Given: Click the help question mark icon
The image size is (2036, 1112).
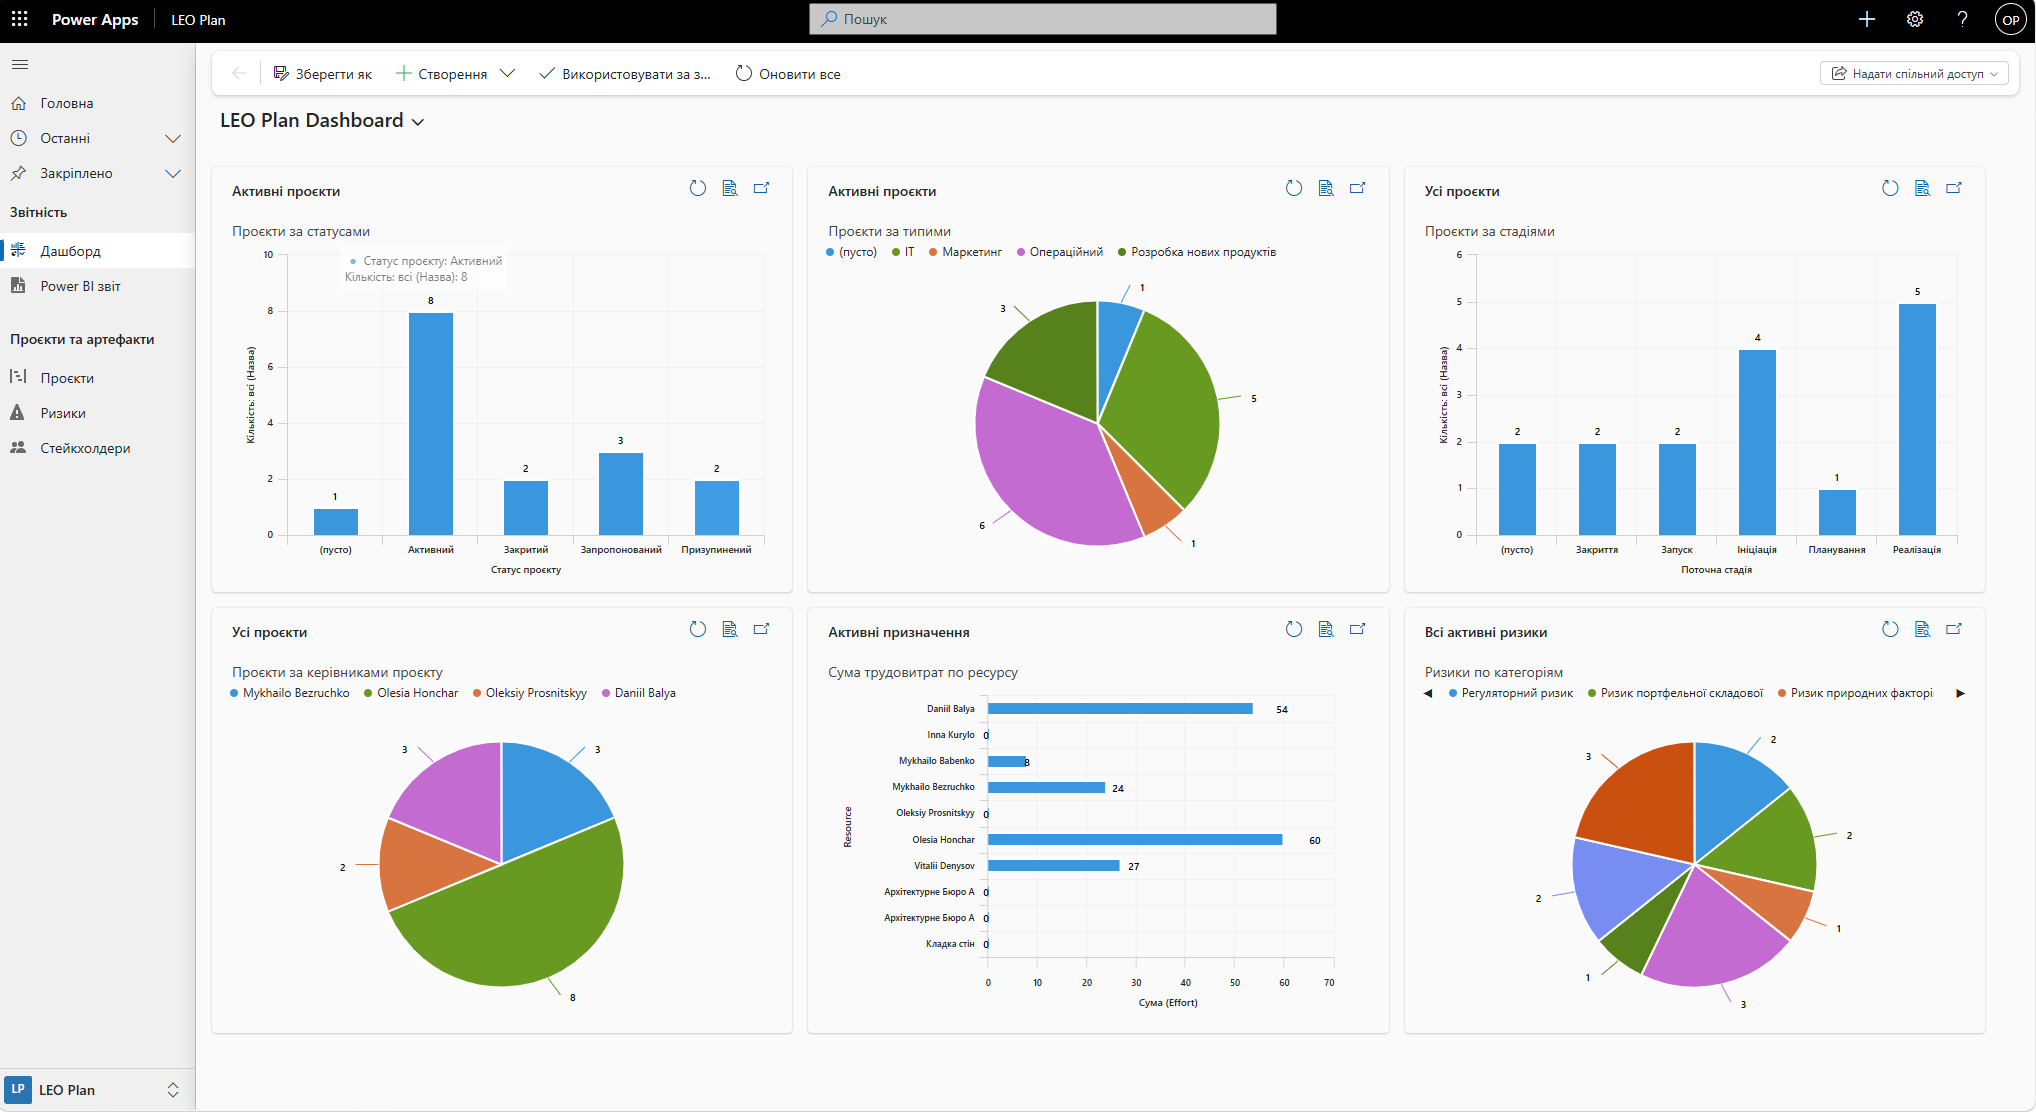Looking at the screenshot, I should tap(1962, 19).
